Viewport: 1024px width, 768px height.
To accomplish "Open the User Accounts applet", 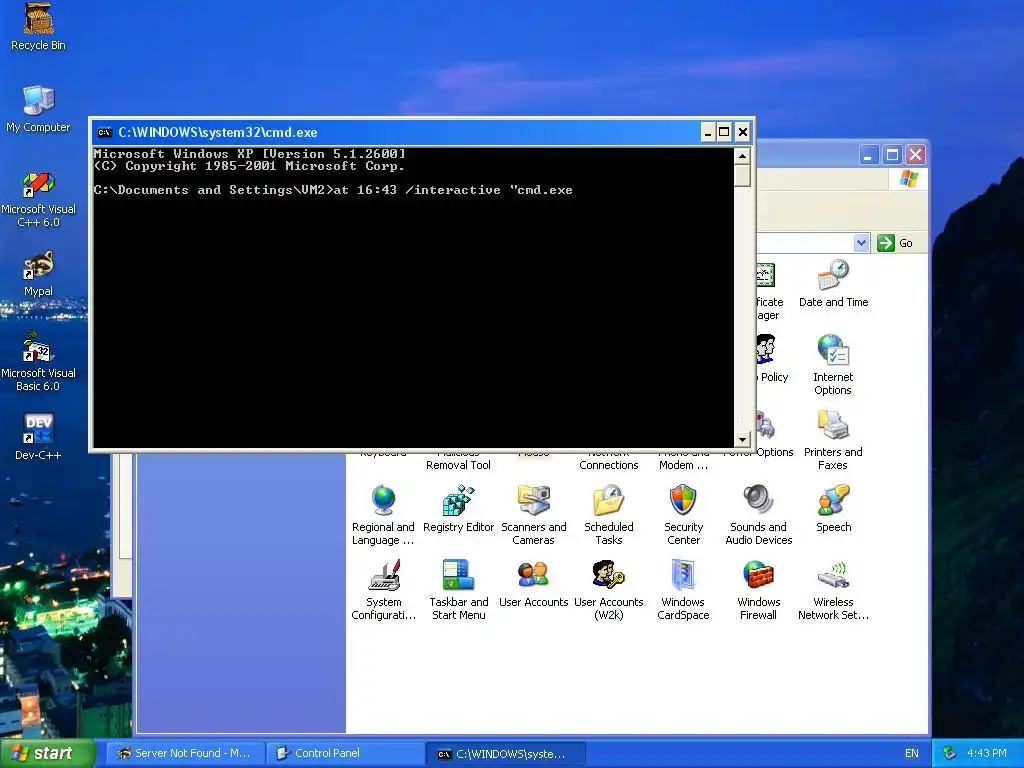I will (534, 583).
